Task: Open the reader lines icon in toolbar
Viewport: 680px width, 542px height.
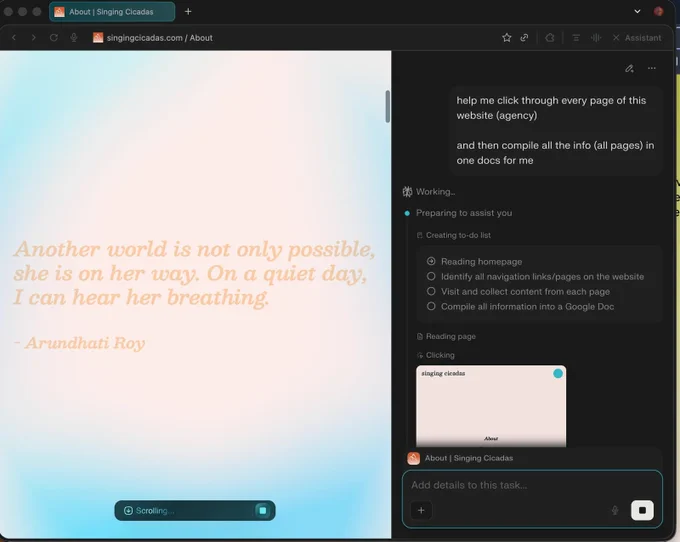Action: pyautogui.click(x=576, y=38)
